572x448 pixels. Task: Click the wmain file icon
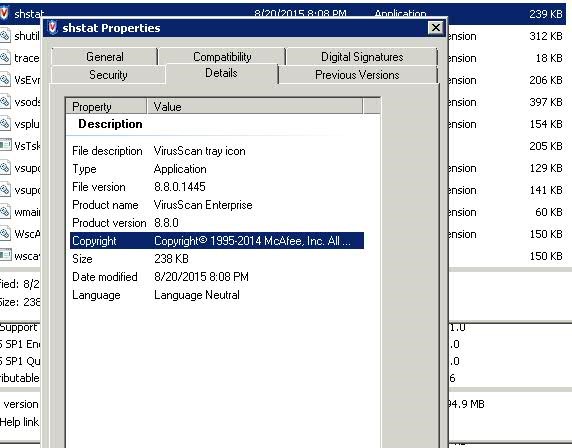(x=5, y=212)
